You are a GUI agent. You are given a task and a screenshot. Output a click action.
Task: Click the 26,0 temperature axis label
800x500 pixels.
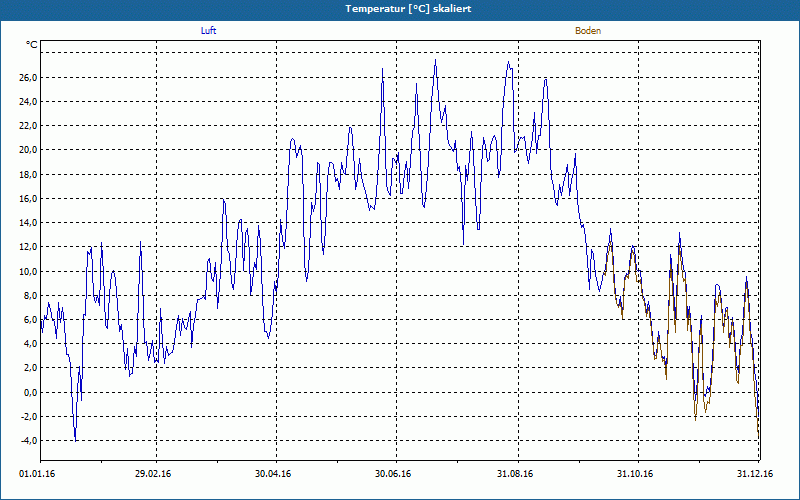click(27, 78)
